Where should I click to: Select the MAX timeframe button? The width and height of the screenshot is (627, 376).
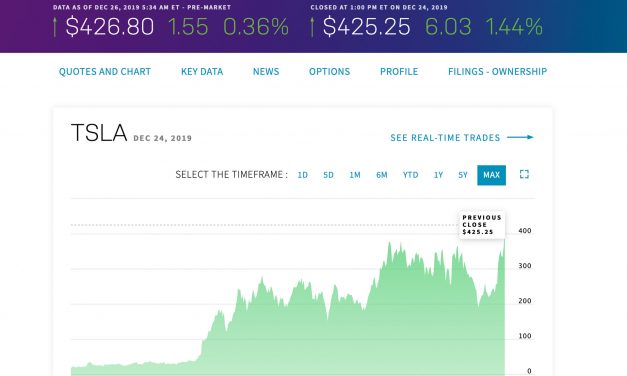[x=491, y=175]
